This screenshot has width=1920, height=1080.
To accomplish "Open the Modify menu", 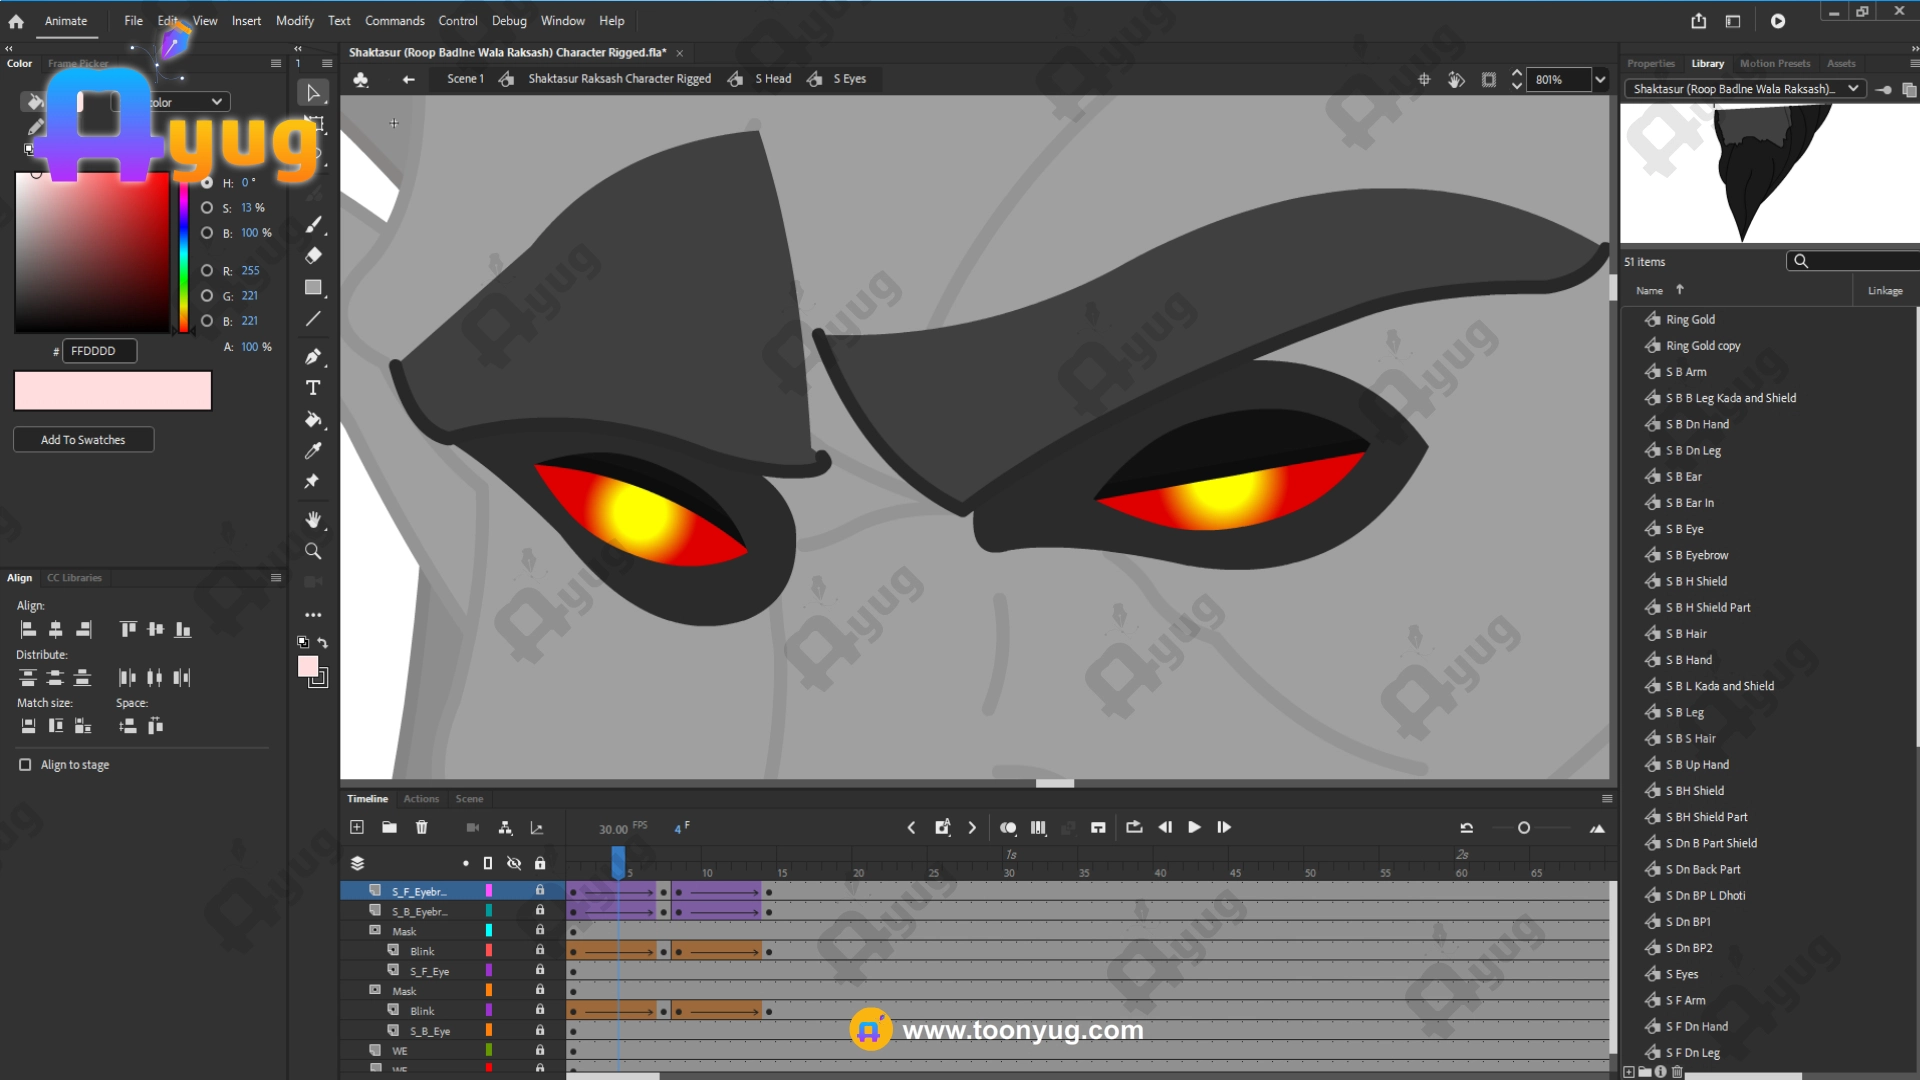I will click(x=294, y=20).
